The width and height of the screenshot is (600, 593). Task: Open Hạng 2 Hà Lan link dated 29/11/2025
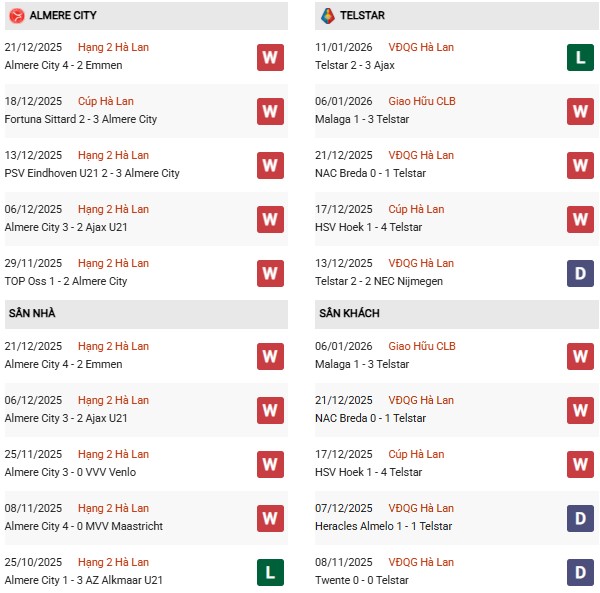click(x=113, y=263)
